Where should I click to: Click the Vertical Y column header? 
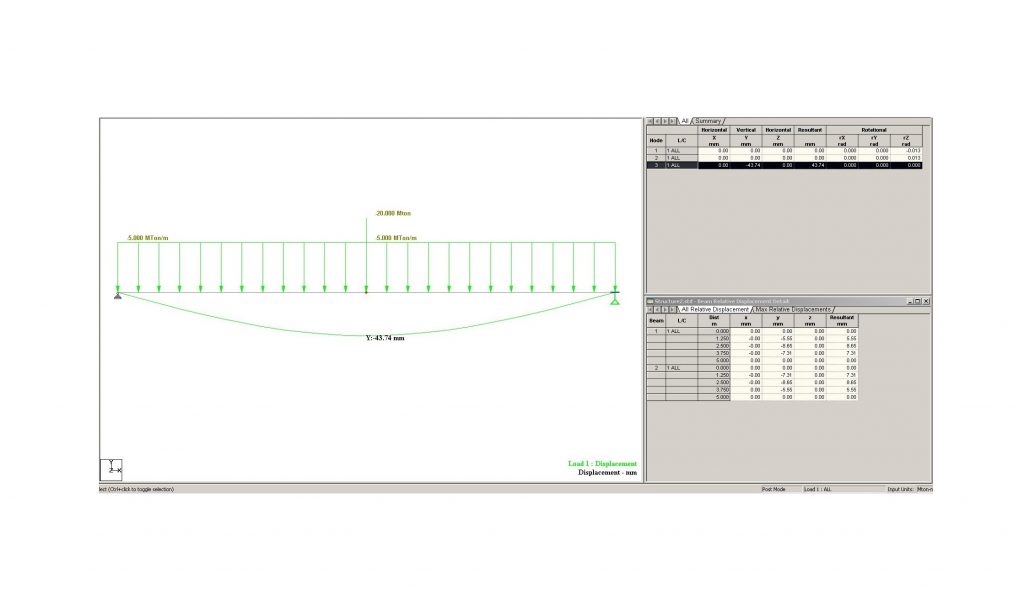[745, 136]
